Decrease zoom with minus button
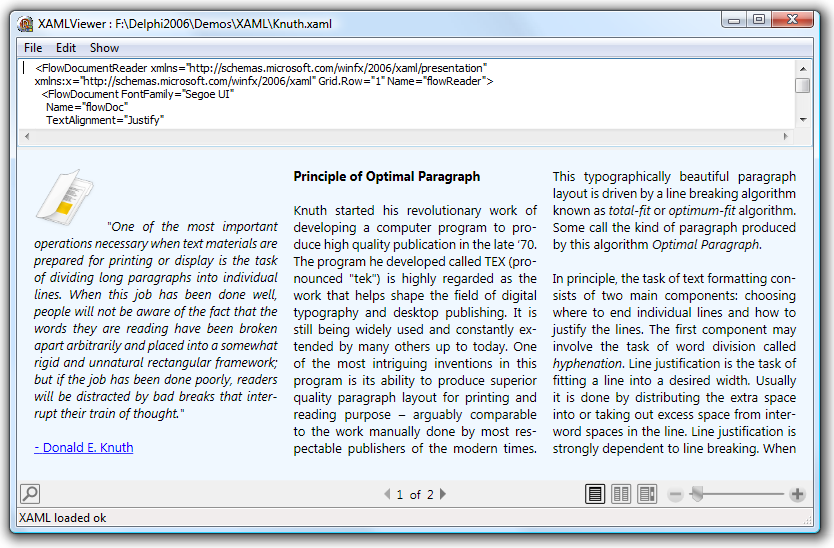This screenshot has height=548, width=834. [x=675, y=495]
